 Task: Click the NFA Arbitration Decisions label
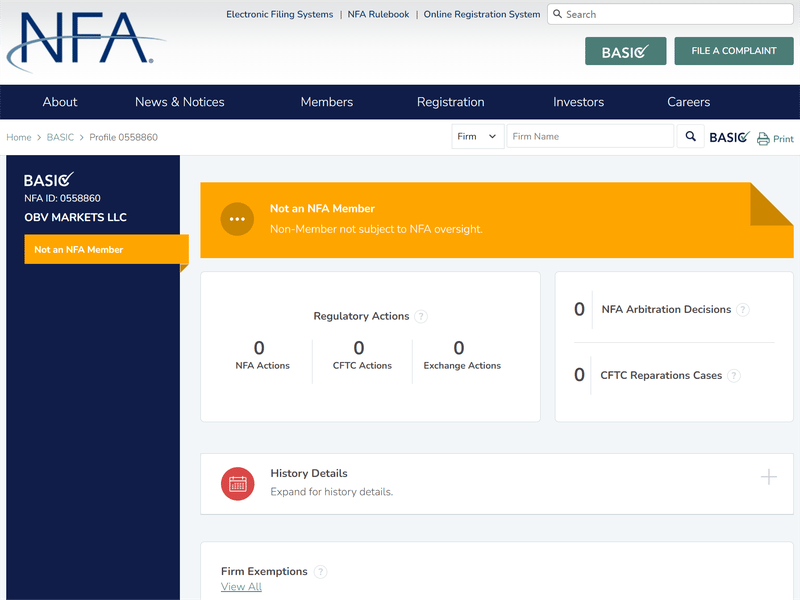tap(666, 310)
